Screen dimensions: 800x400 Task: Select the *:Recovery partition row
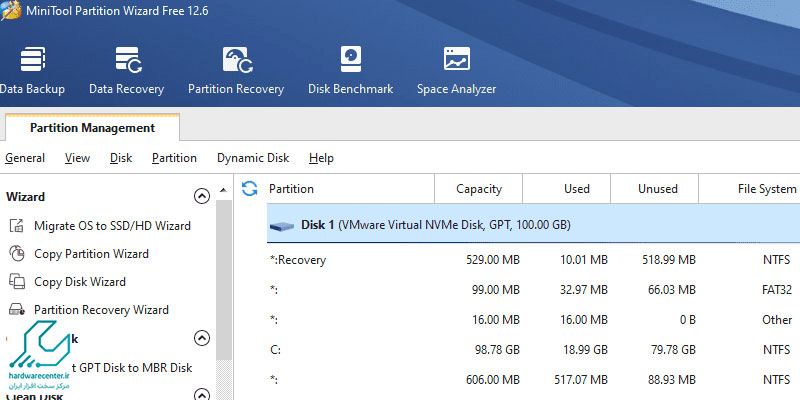(x=533, y=260)
